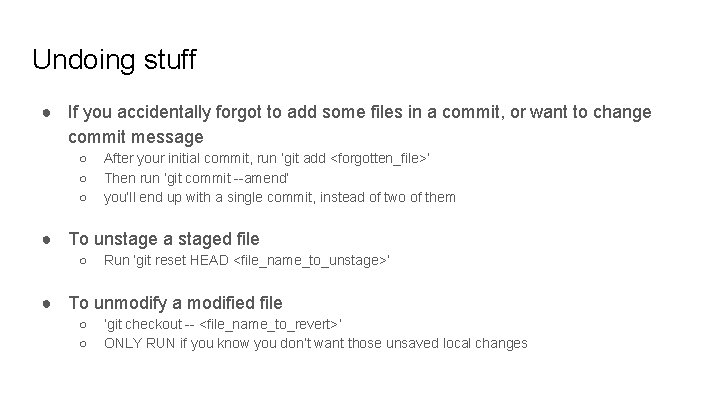This screenshot has height=405, width=720.
Task: Click the 'Undoing stuff' slide title
Action: (x=114, y=60)
